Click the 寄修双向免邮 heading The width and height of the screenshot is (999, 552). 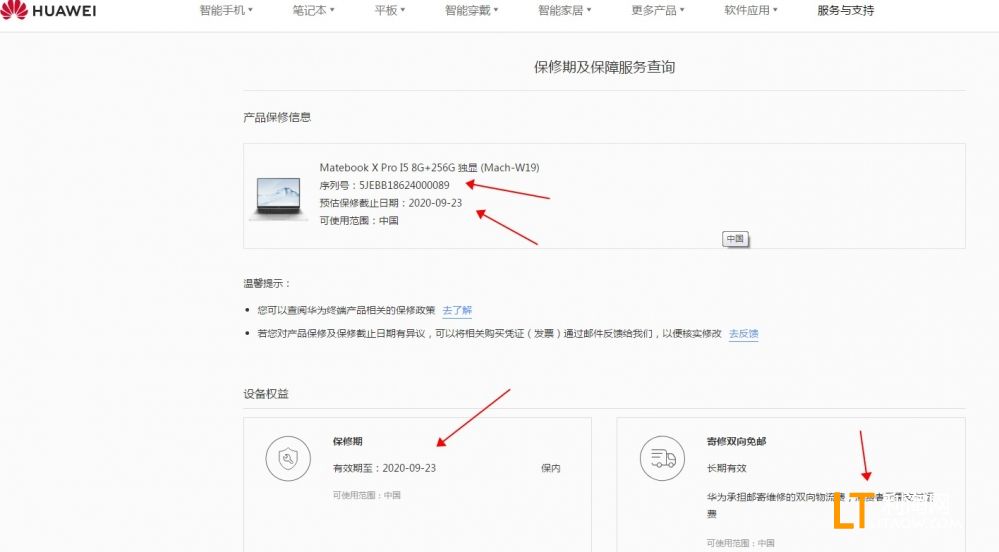pyautogui.click(x=736, y=441)
